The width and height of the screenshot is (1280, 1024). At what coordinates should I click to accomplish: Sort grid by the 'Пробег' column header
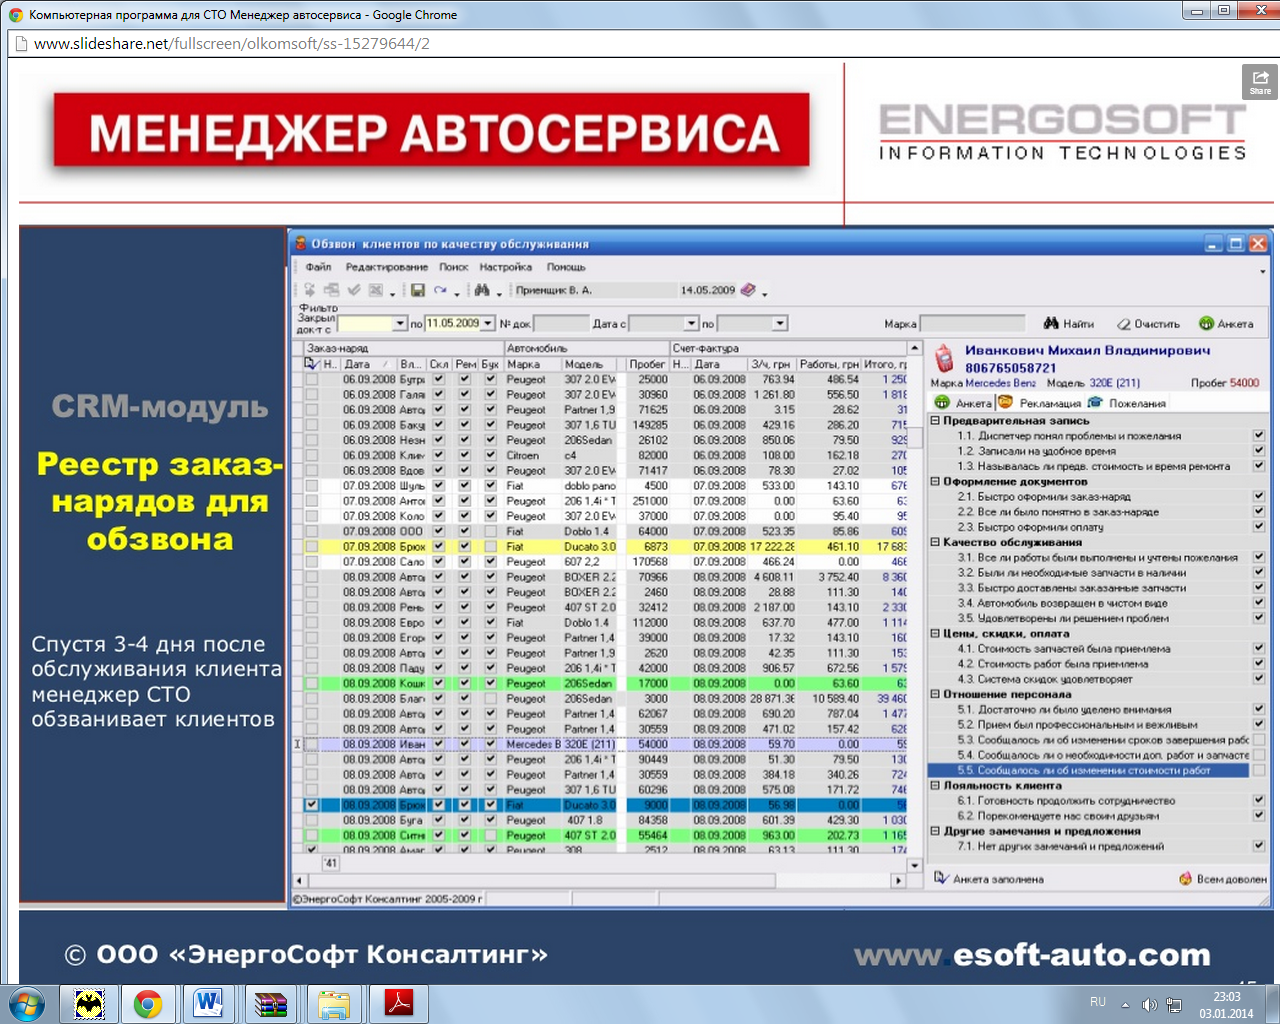click(647, 364)
